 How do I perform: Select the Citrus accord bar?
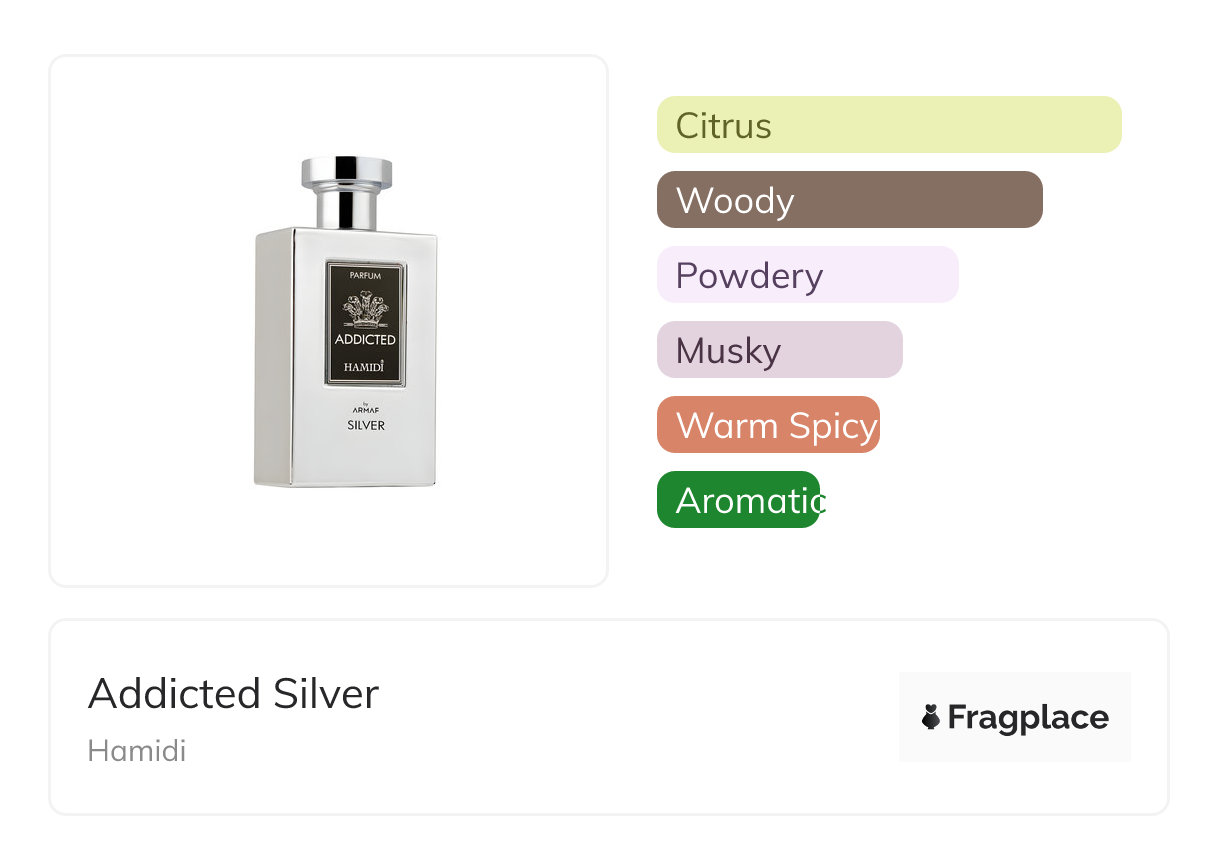coord(888,125)
